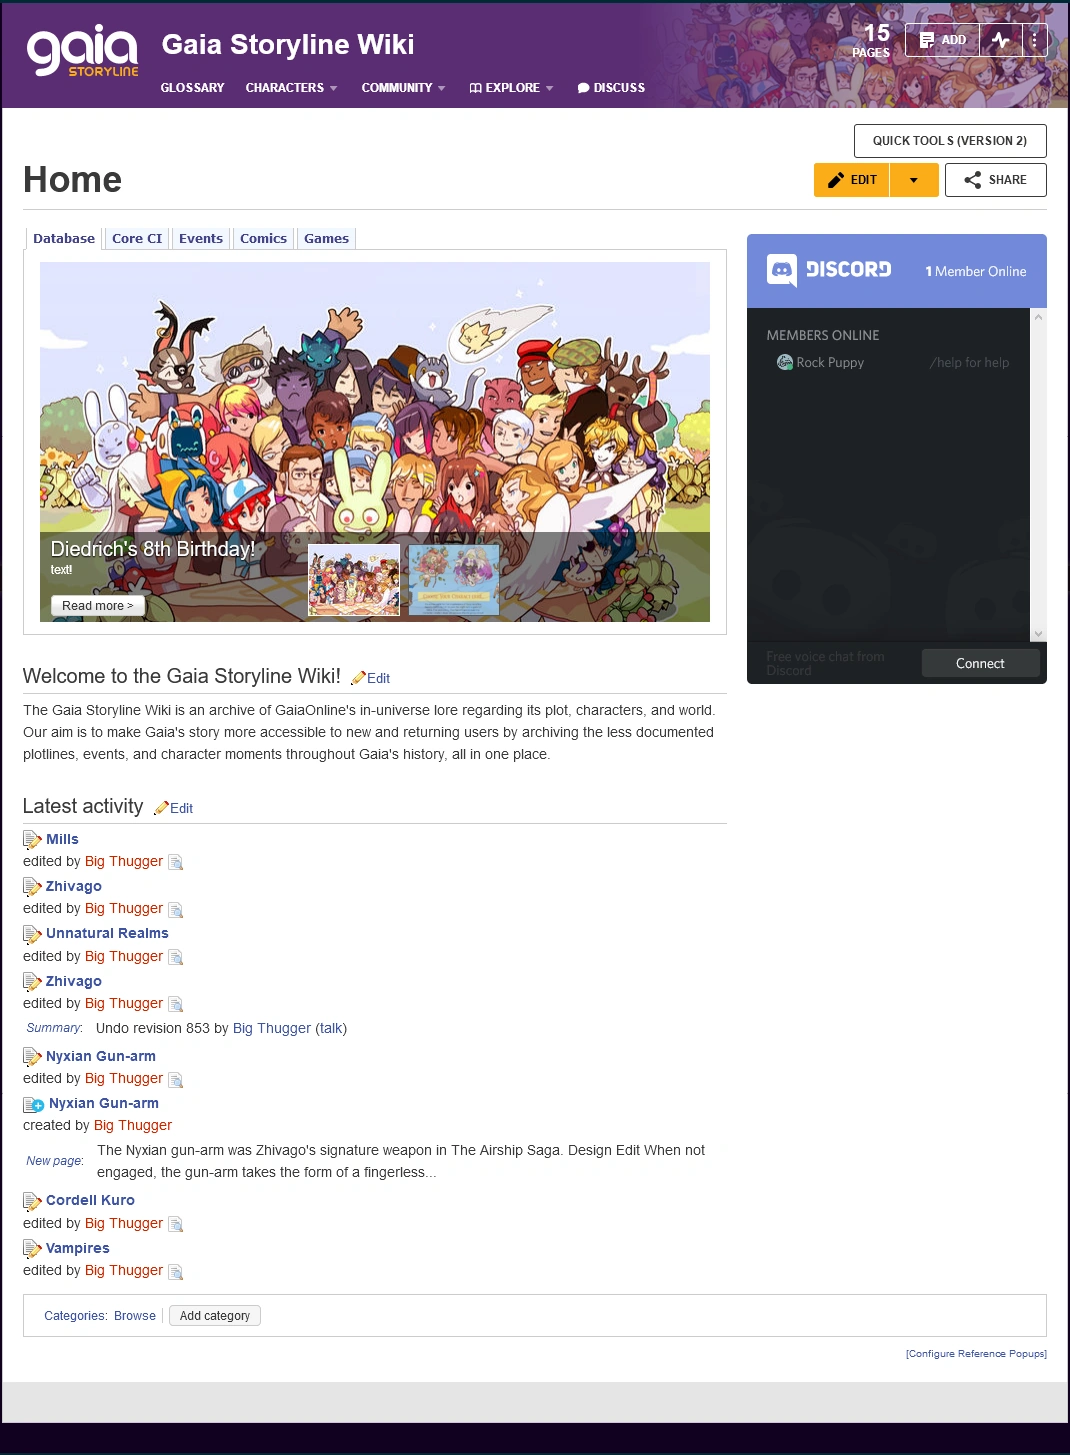Expand the CHARACTERS navigation dropdown

click(290, 88)
